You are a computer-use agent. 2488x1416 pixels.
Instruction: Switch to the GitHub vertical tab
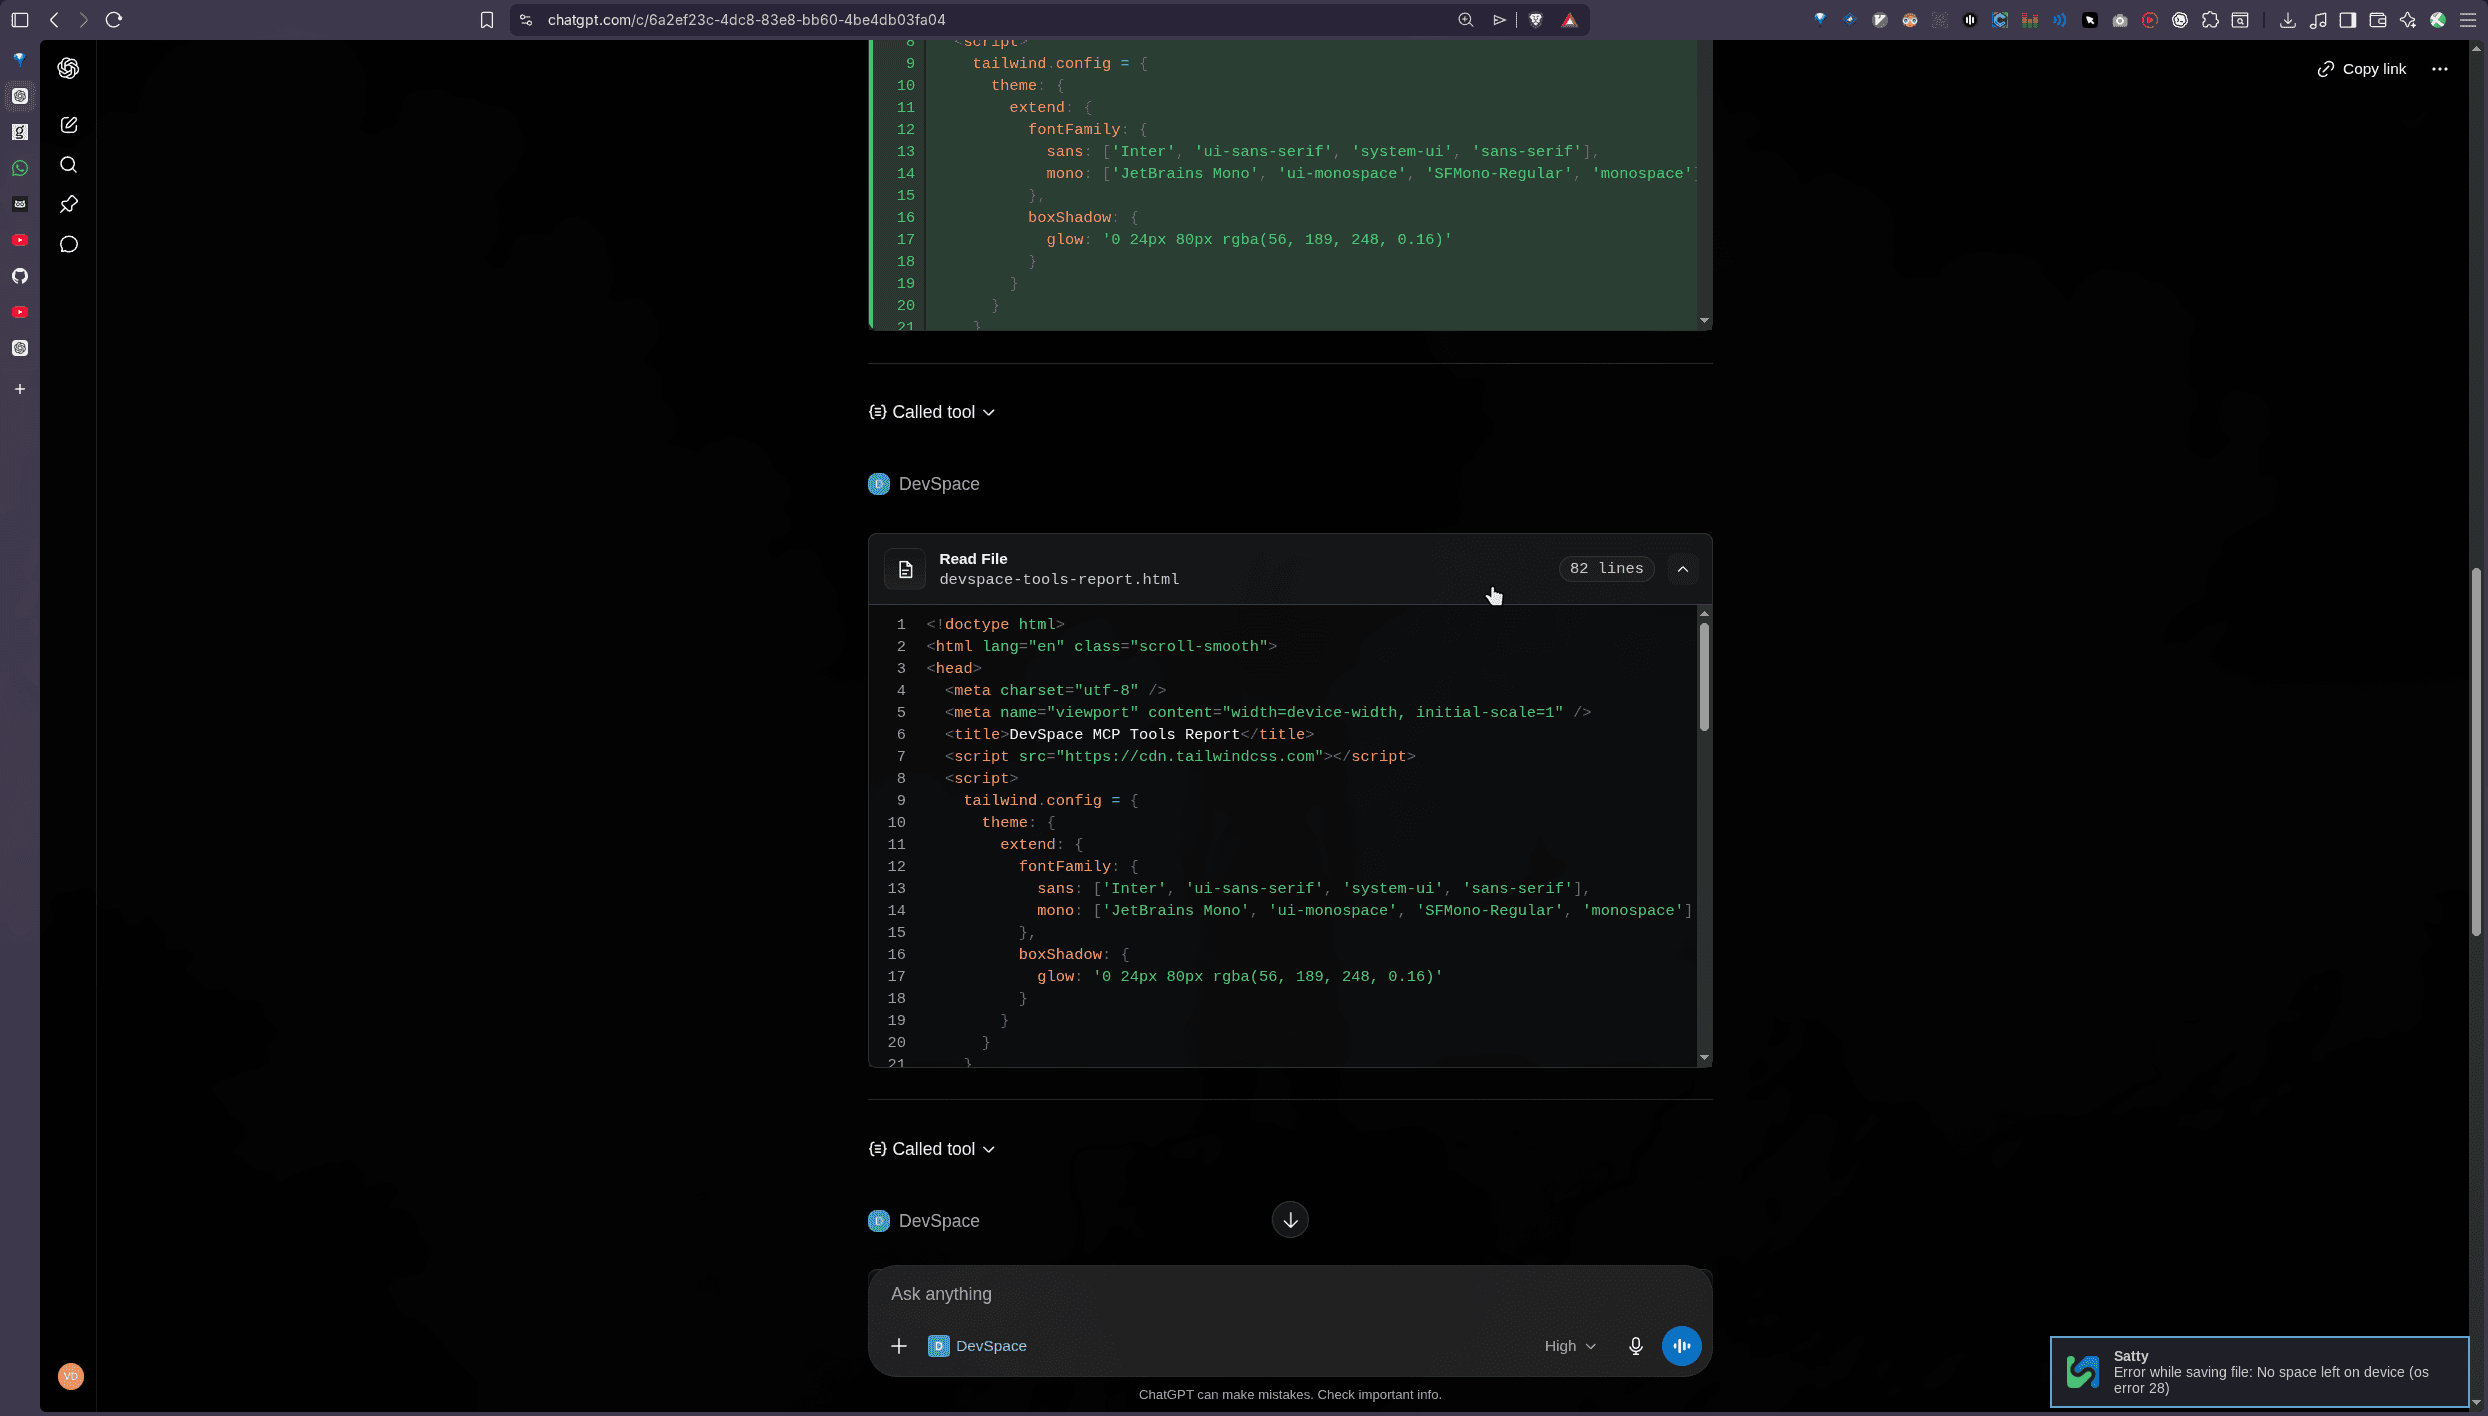[x=20, y=276]
